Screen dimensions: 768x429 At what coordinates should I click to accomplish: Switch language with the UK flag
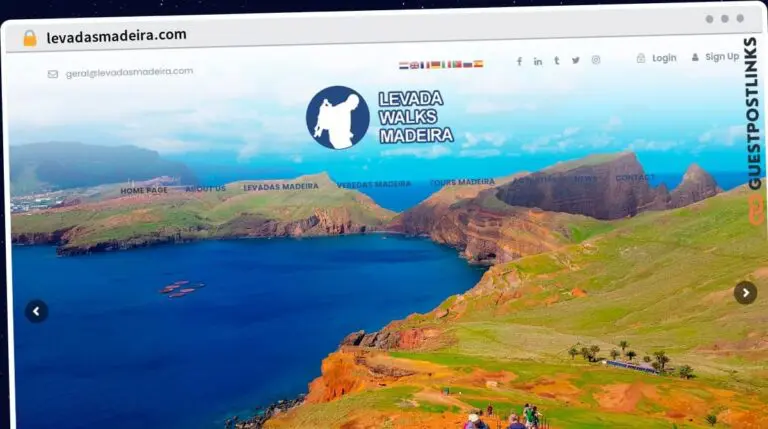(x=414, y=65)
